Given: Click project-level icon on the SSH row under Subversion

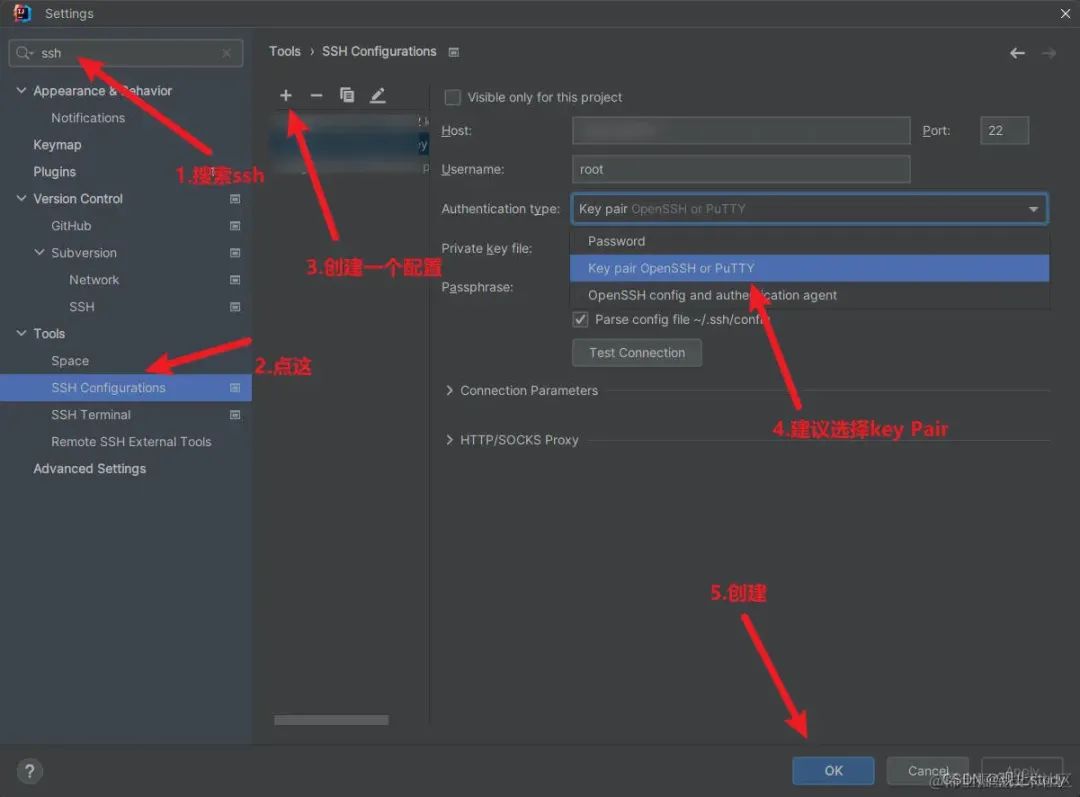Looking at the screenshot, I should click(x=235, y=307).
